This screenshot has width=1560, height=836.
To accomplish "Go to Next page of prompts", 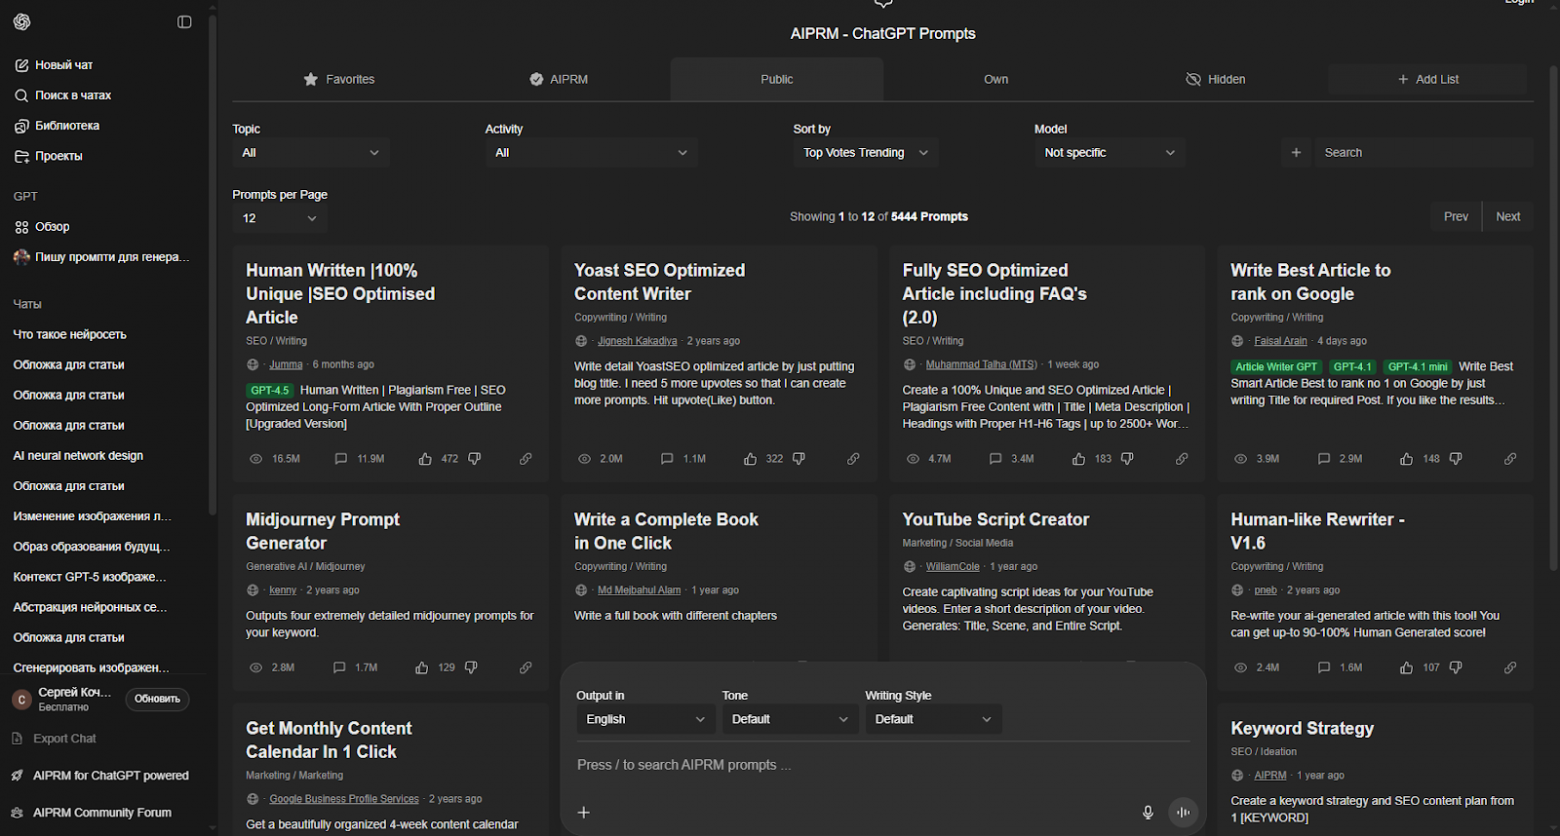I will 1507,216.
